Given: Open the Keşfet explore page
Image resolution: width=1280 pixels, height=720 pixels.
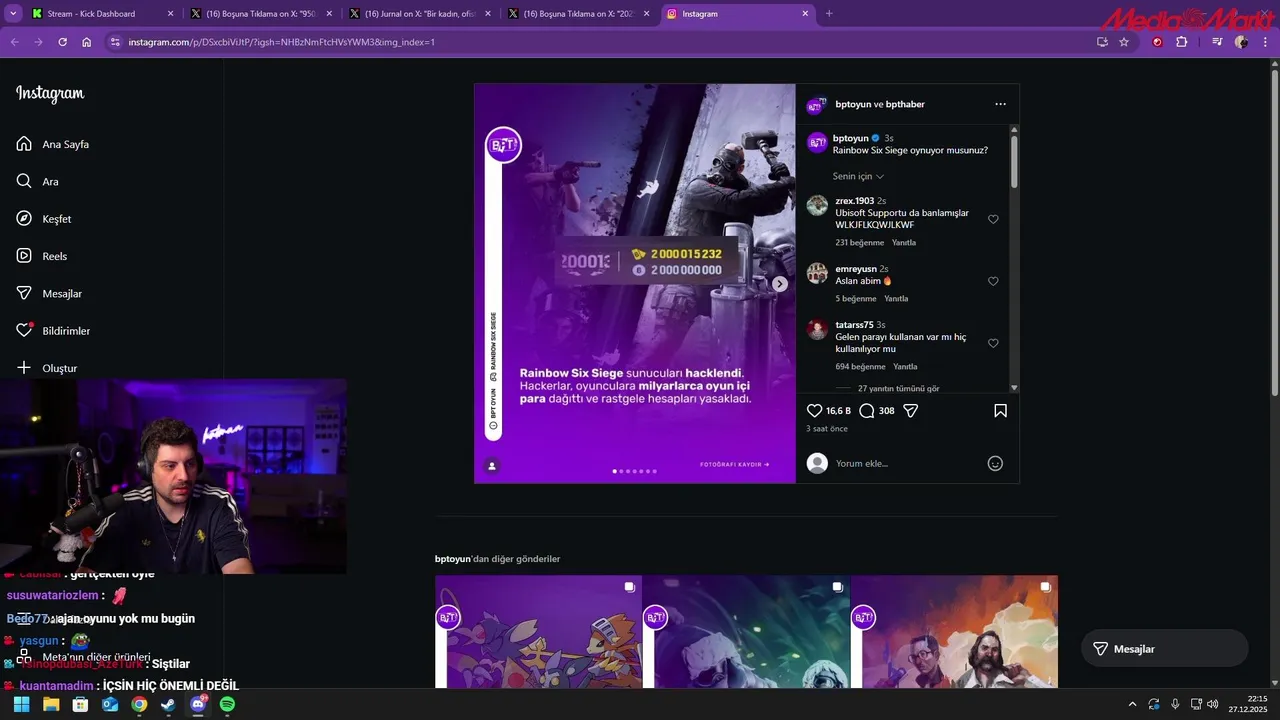Looking at the screenshot, I should pos(44,219).
